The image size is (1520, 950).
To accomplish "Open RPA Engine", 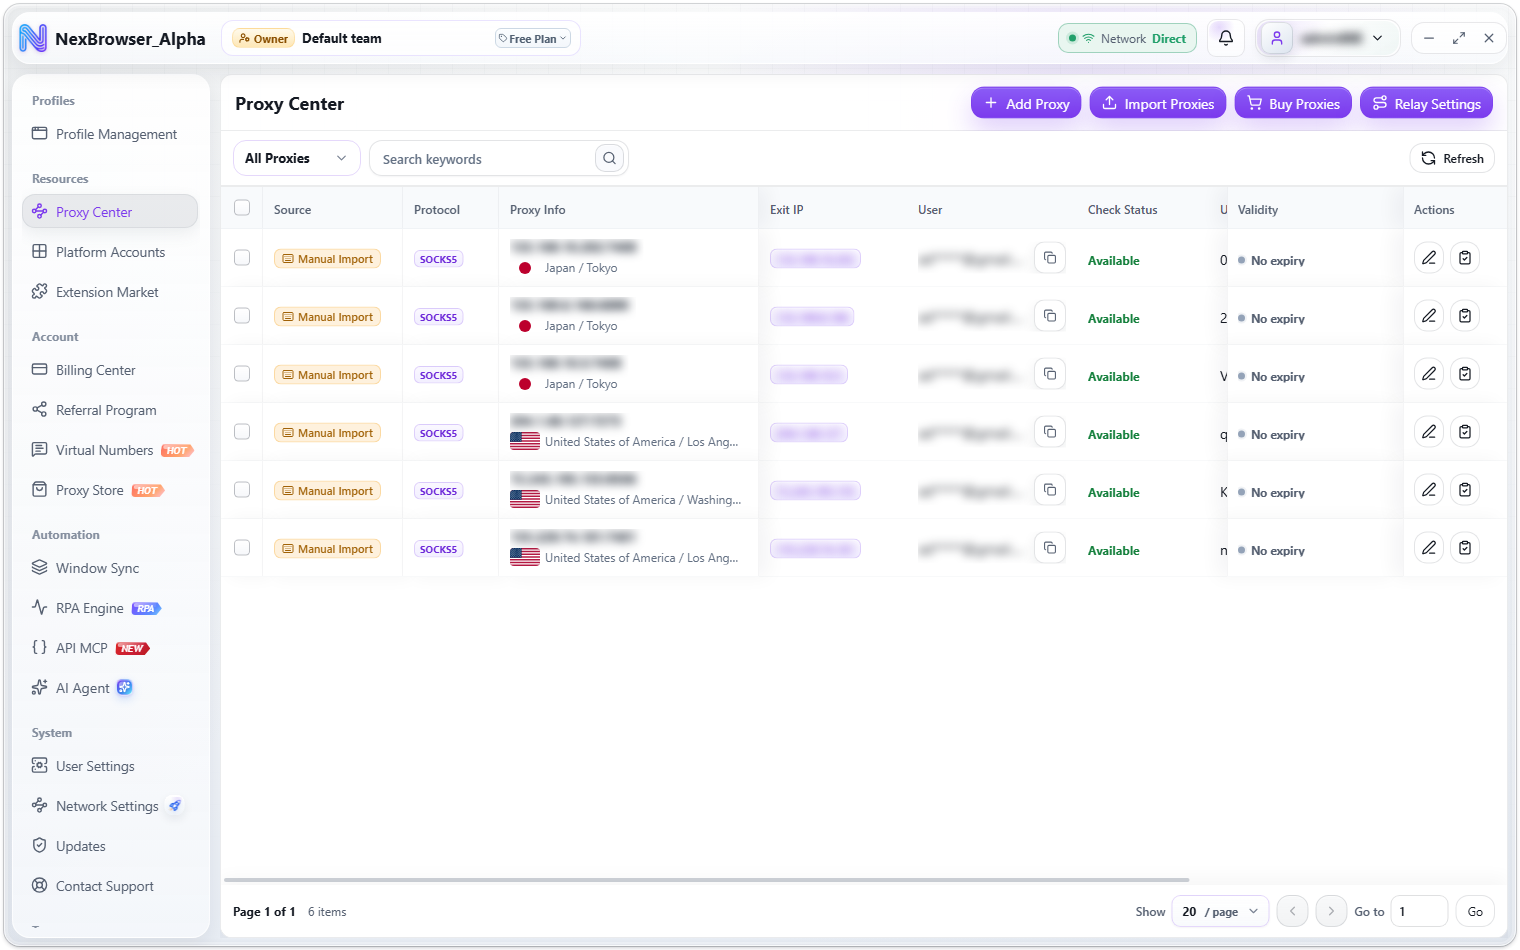I will coord(110,608).
